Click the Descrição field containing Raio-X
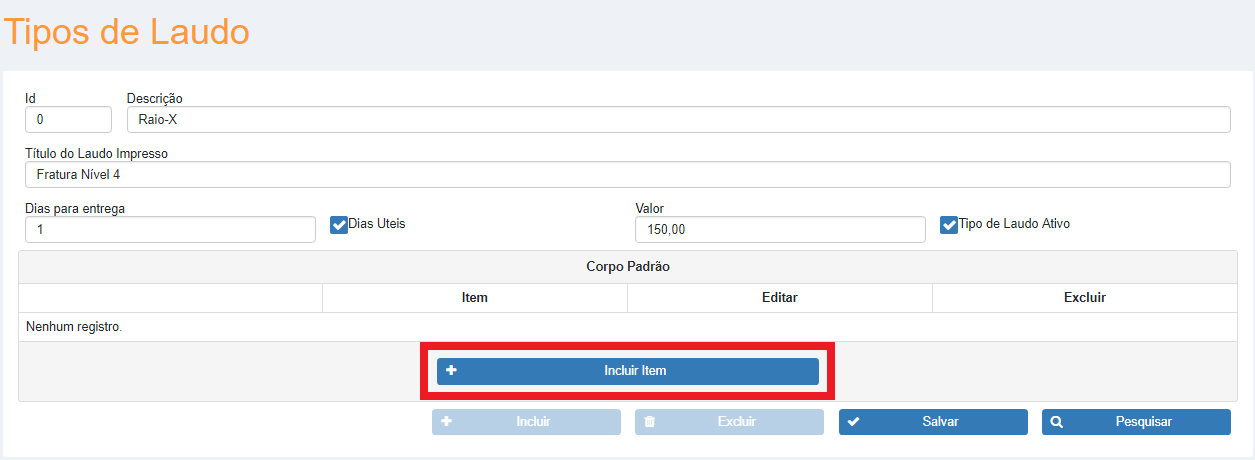The image size is (1255, 460). coord(678,120)
